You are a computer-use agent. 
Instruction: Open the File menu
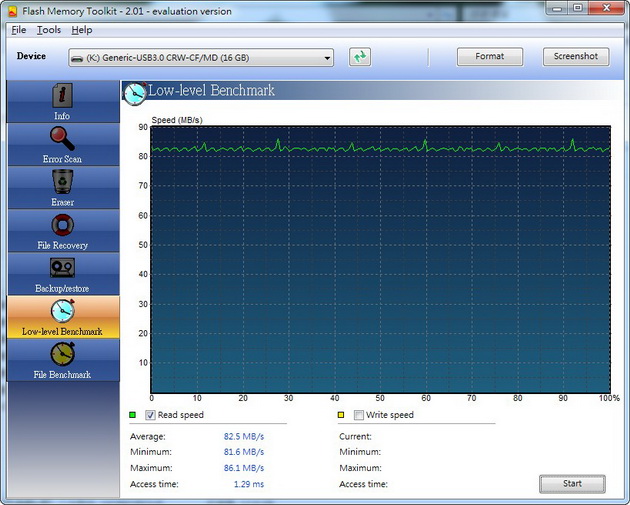click(19, 30)
